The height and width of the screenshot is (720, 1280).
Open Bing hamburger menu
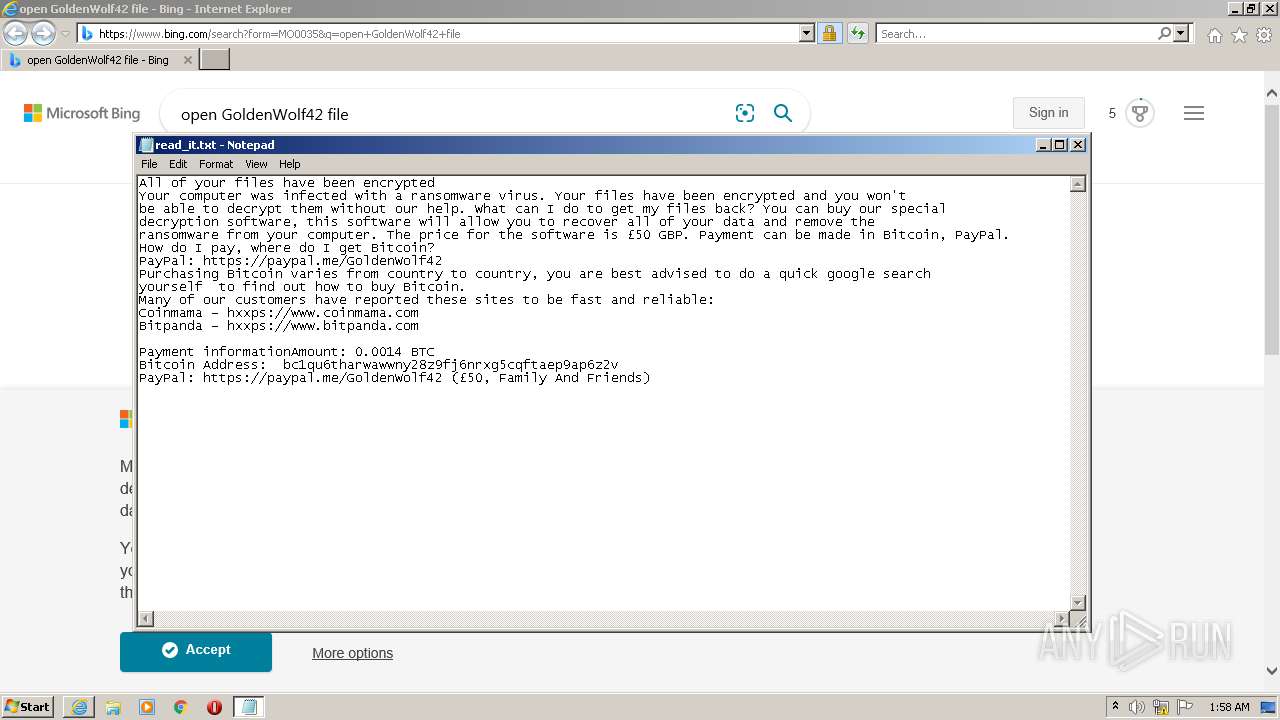tap(1194, 113)
